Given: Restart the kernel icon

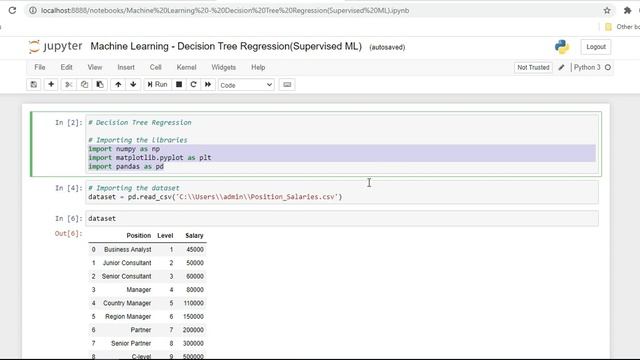Looking at the screenshot, I should click(x=193, y=84).
